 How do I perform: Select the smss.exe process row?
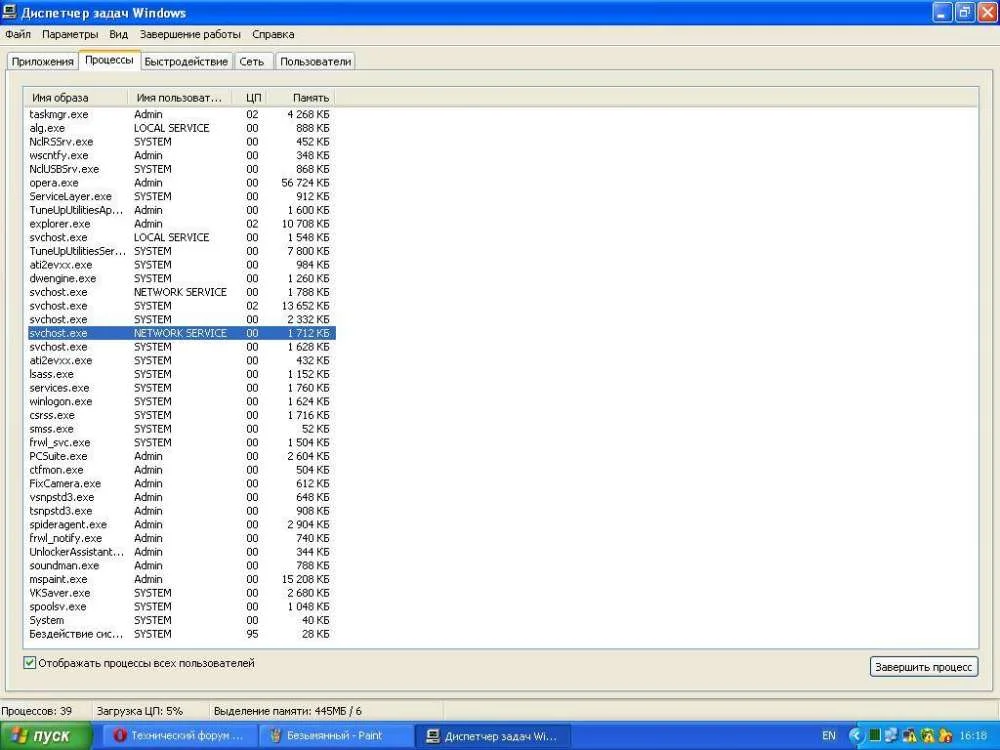pyautogui.click(x=181, y=429)
